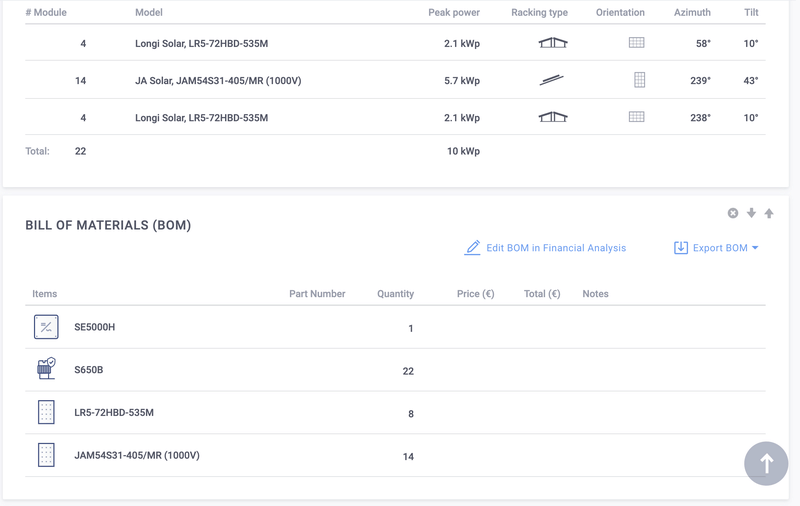
Task: Click the east-west racking icon at 238° azimuth
Action: point(552,117)
